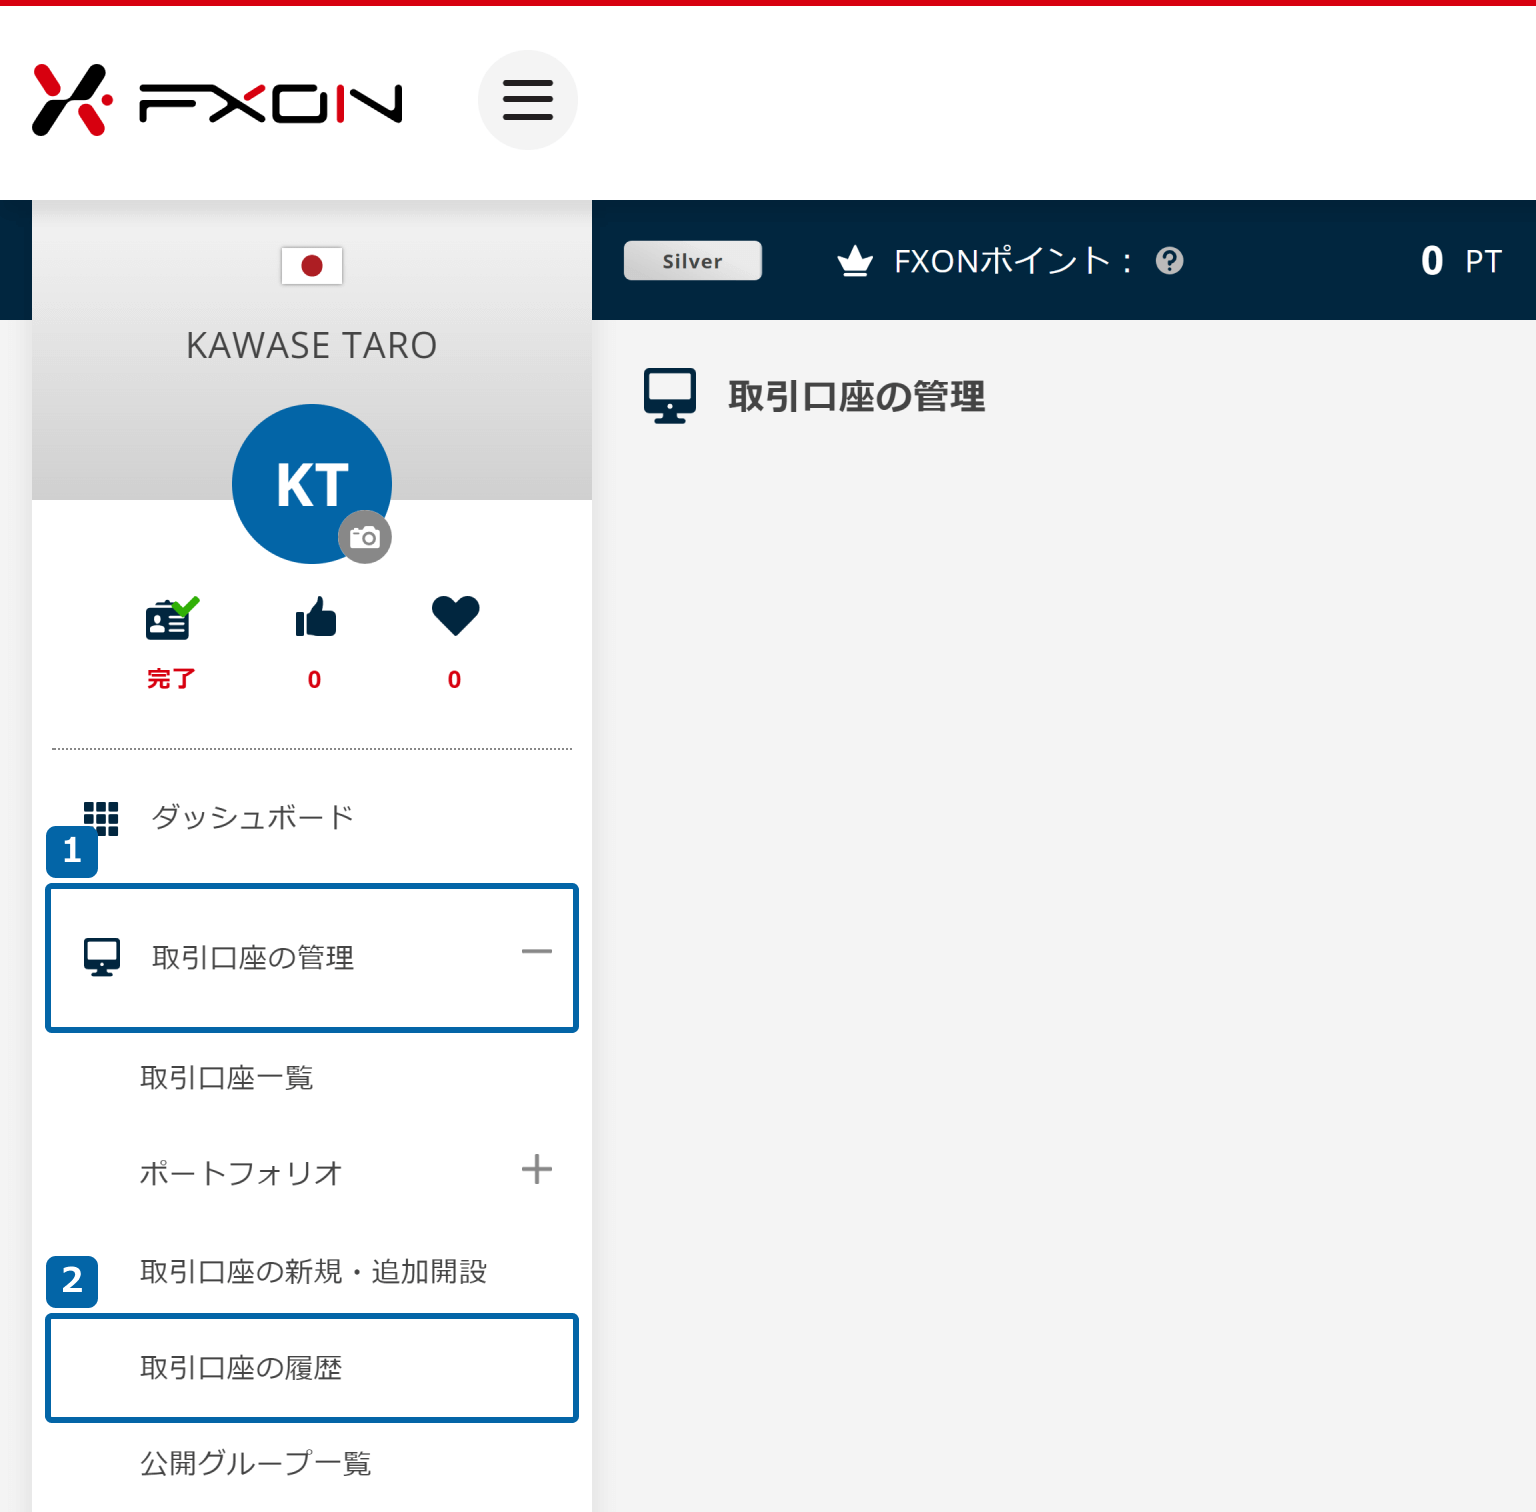Expand ポートフォリオ with plus icon
Viewport: 1536px width, 1512px height.
[x=537, y=1169]
